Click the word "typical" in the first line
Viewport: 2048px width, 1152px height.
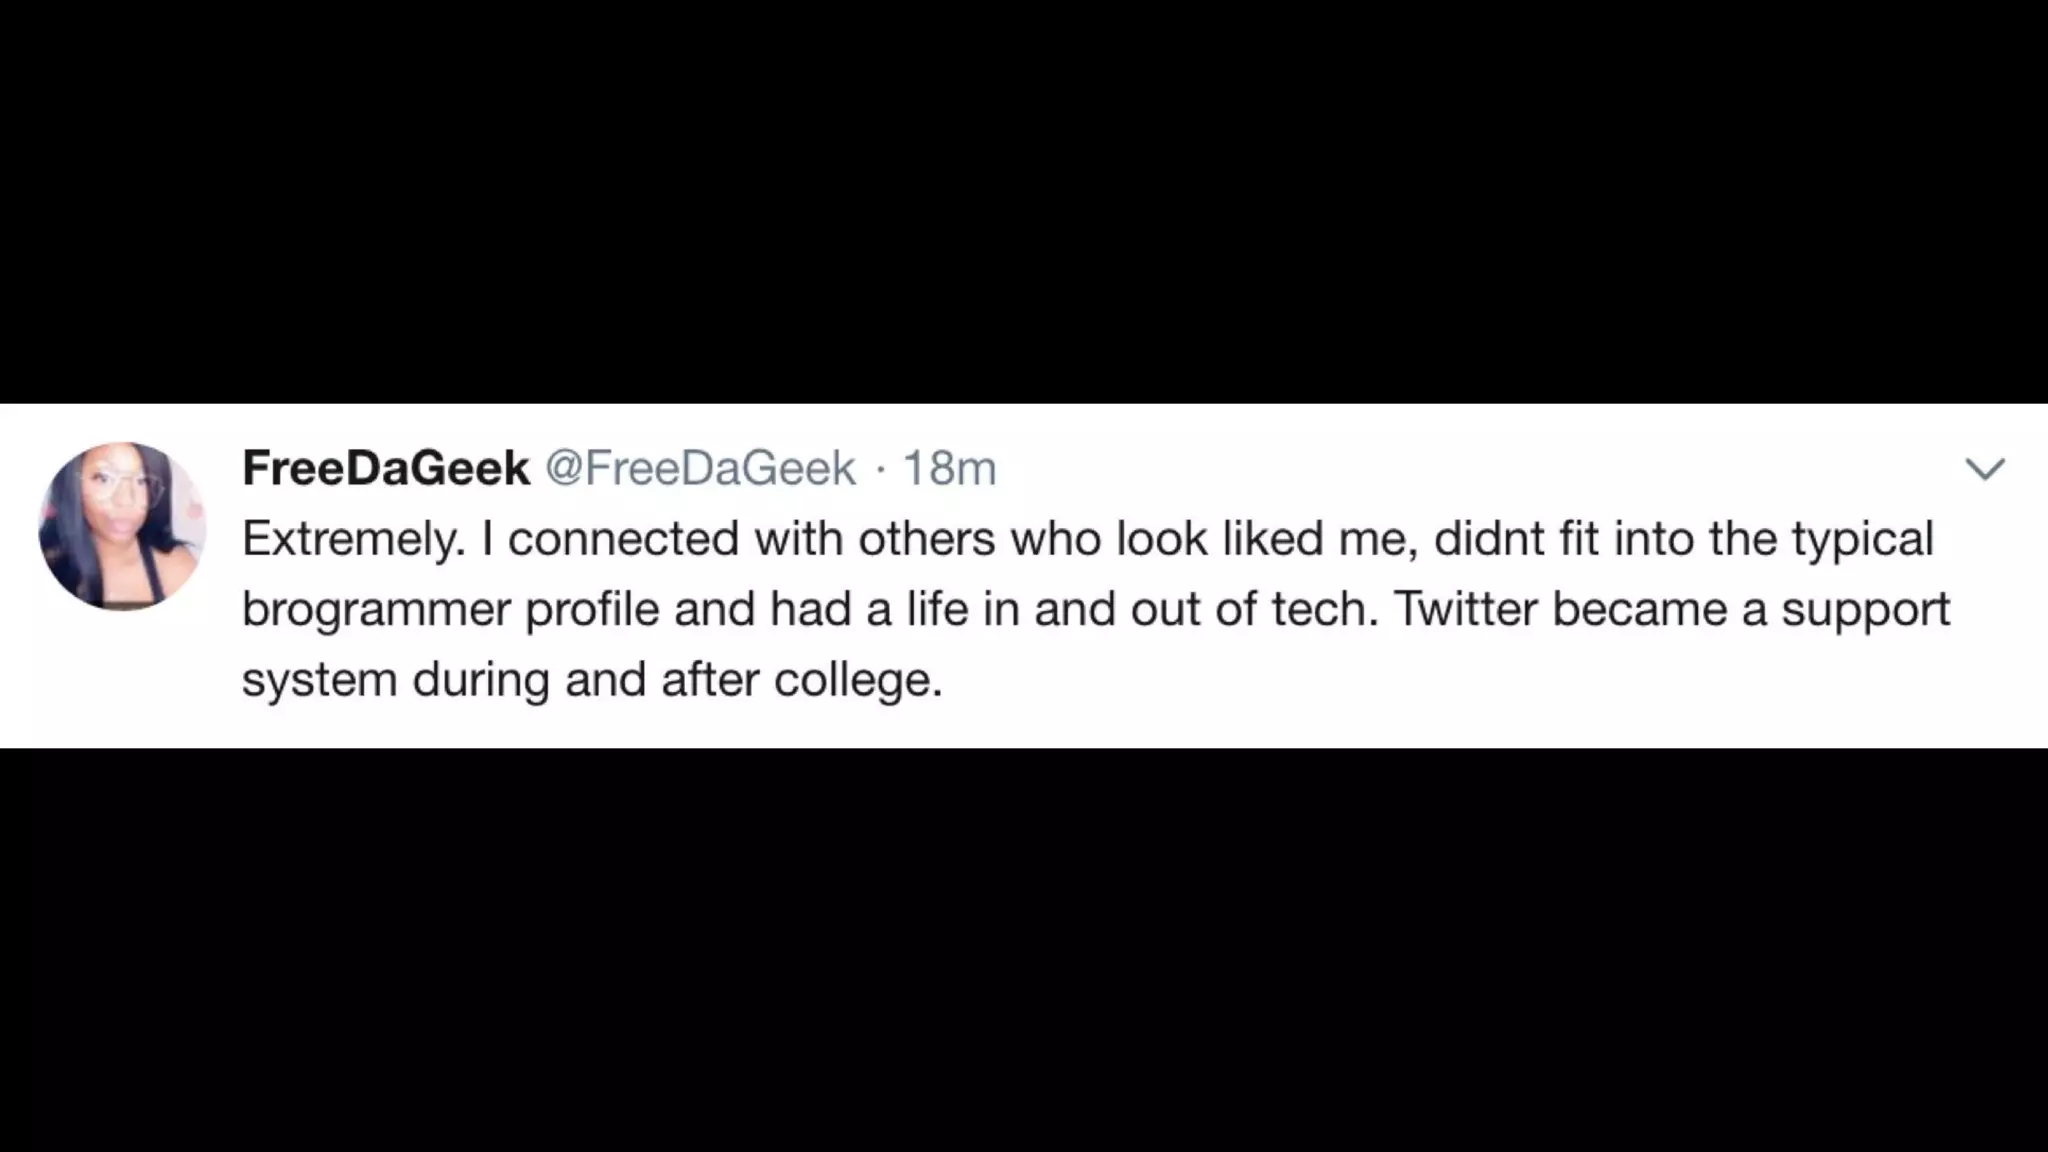[x=1862, y=540]
